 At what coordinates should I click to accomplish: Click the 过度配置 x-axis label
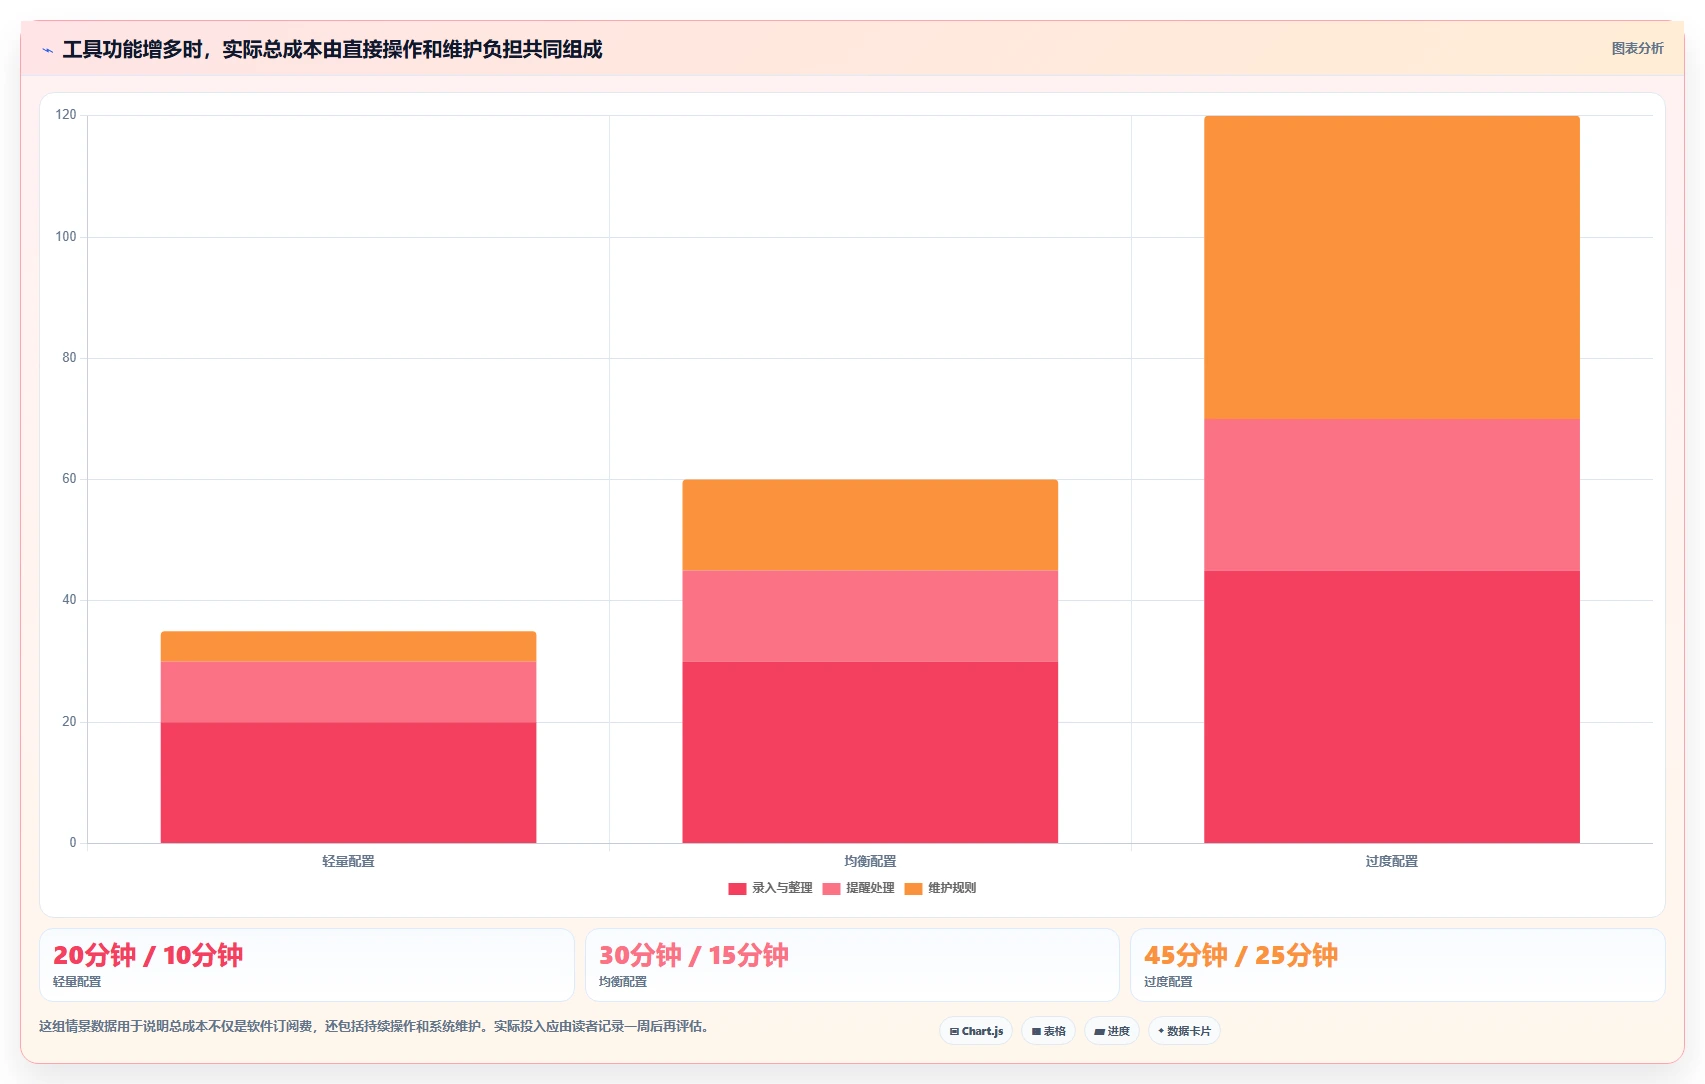1392,861
